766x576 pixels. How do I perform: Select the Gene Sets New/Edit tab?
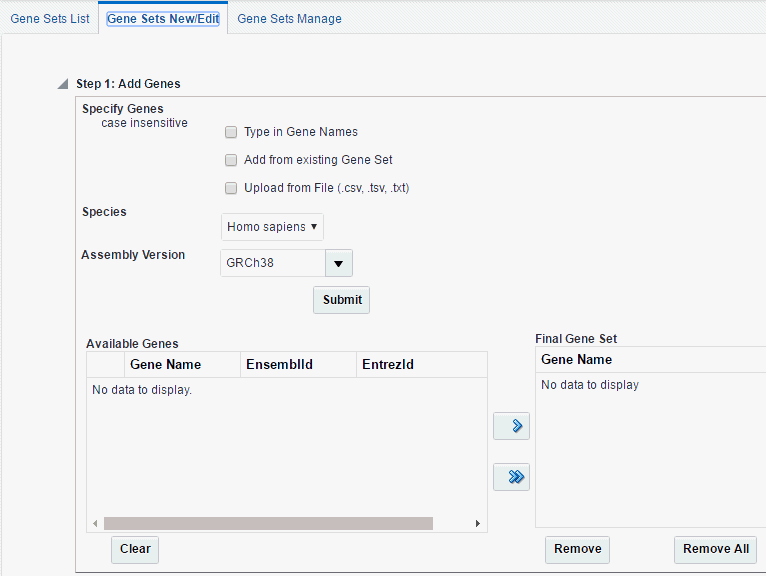pyautogui.click(x=163, y=19)
